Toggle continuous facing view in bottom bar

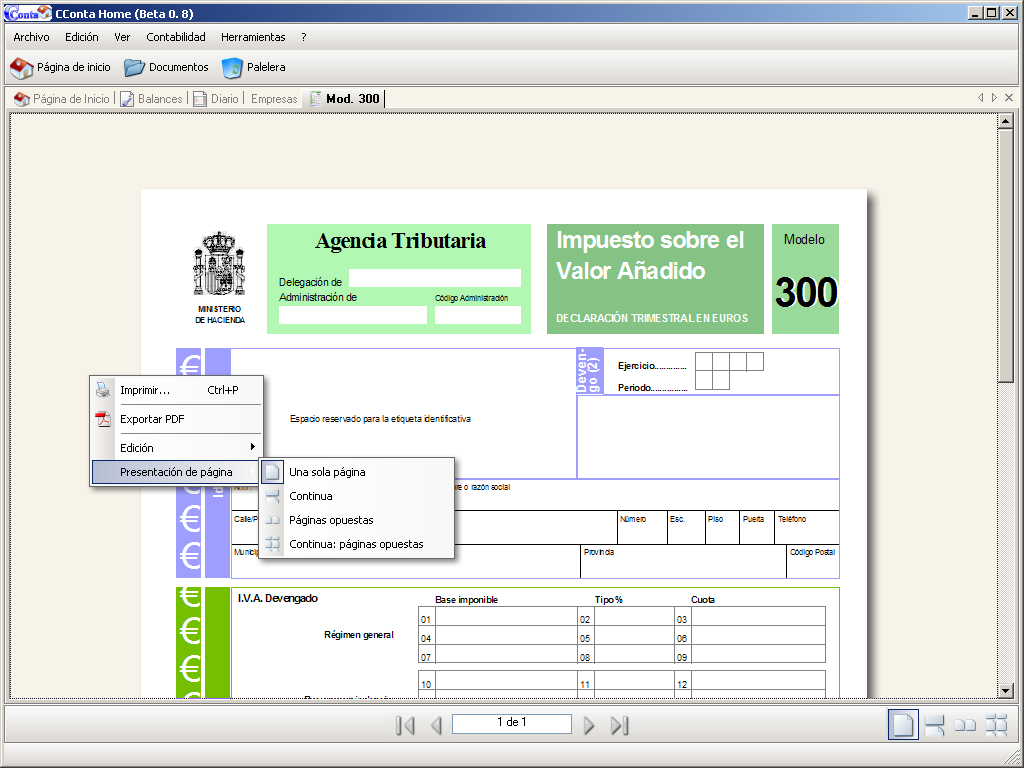pyautogui.click(x=997, y=725)
